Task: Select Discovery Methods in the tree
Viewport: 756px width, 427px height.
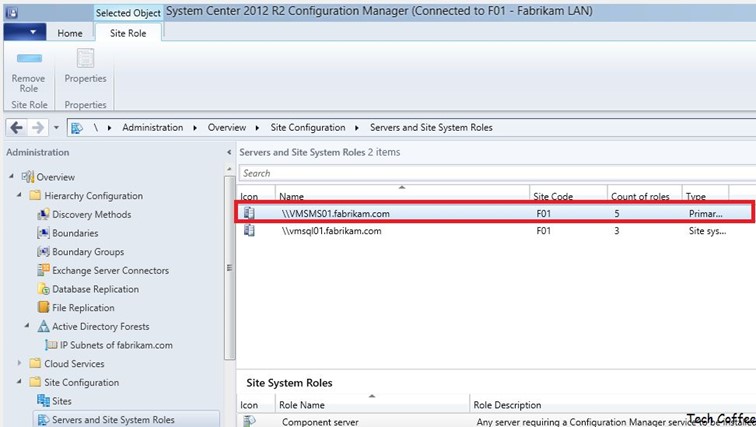Action: tap(92, 214)
